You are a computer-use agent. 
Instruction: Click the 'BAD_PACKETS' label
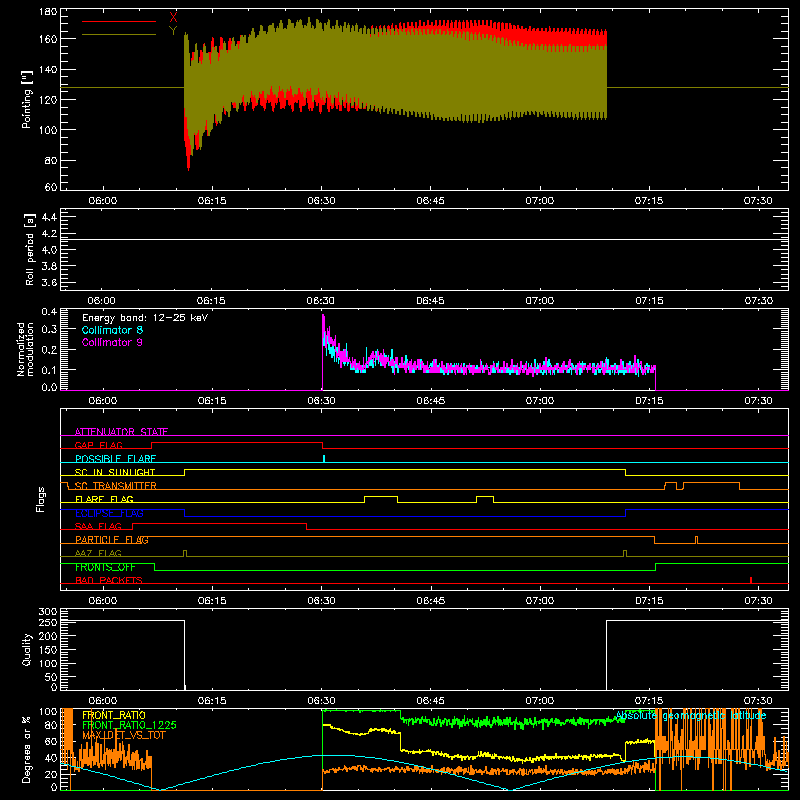(109, 580)
